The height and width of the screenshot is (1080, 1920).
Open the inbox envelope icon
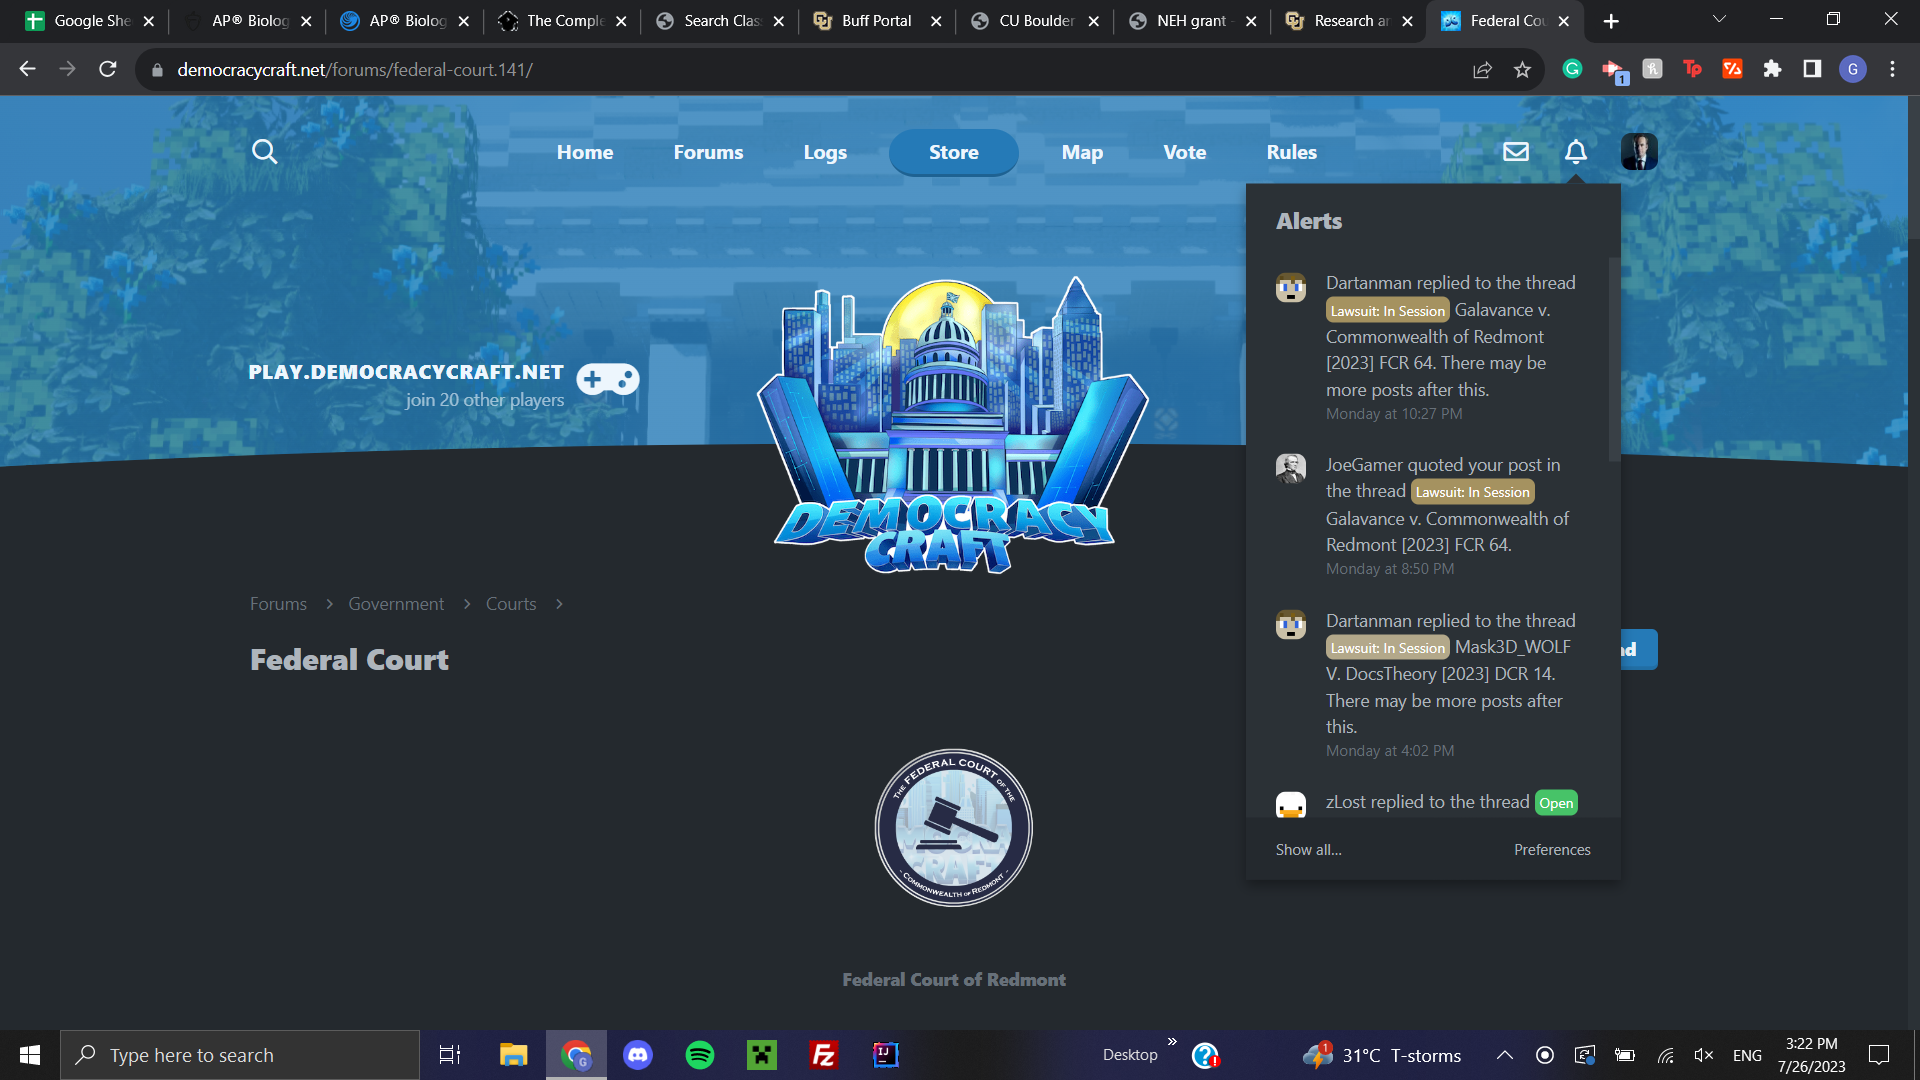click(1516, 152)
